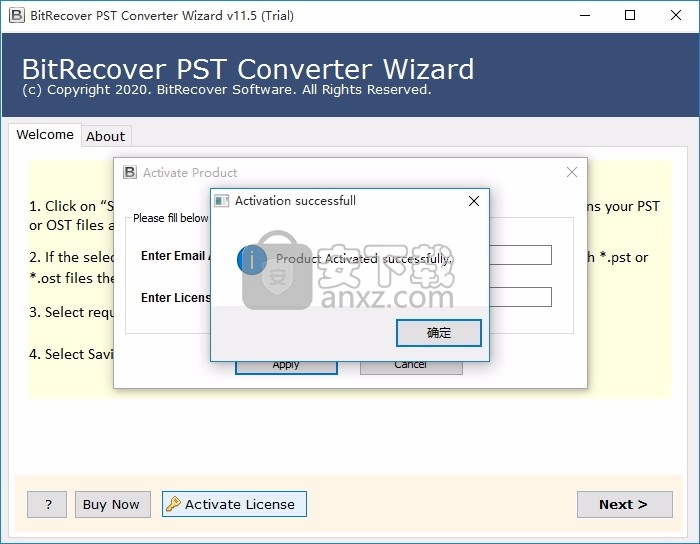
Task: Click the '3. Select requ' instruction line
Action: [x=71, y=312]
